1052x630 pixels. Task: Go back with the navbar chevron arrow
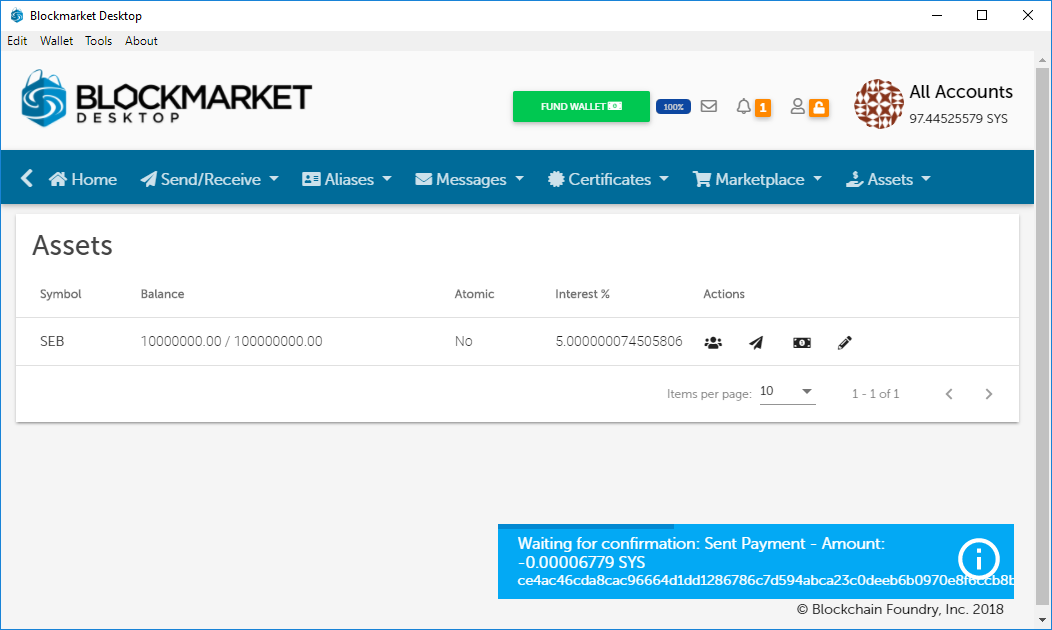click(27, 178)
